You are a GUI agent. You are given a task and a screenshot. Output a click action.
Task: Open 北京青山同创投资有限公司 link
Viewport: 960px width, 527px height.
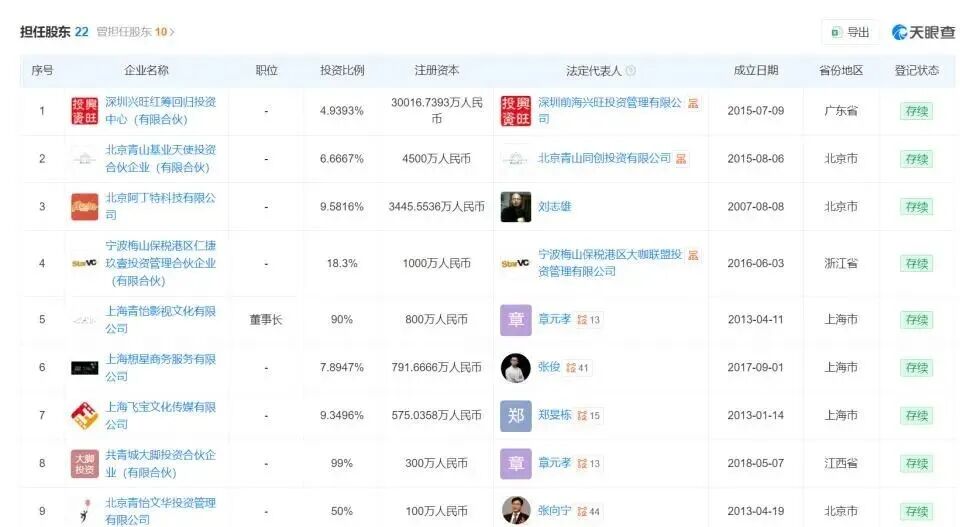(x=604, y=159)
